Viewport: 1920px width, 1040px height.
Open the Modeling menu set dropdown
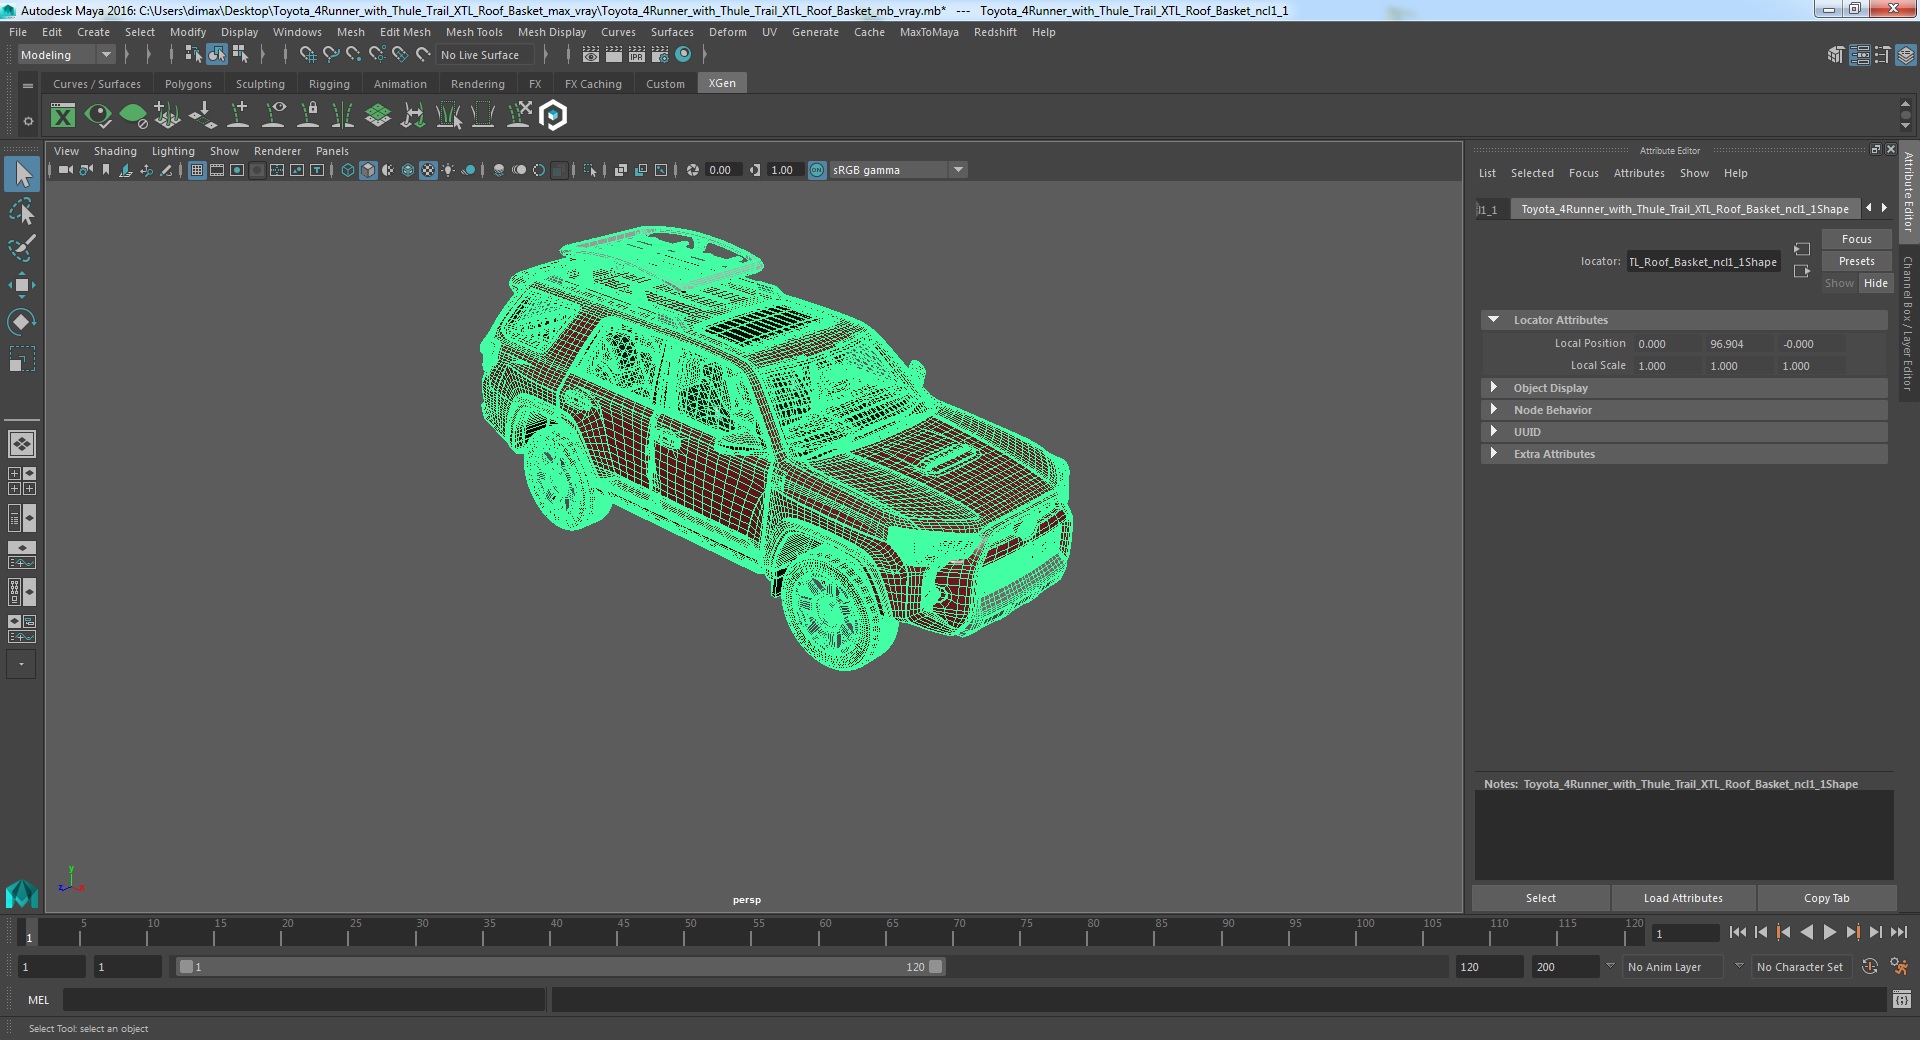[x=66, y=55]
